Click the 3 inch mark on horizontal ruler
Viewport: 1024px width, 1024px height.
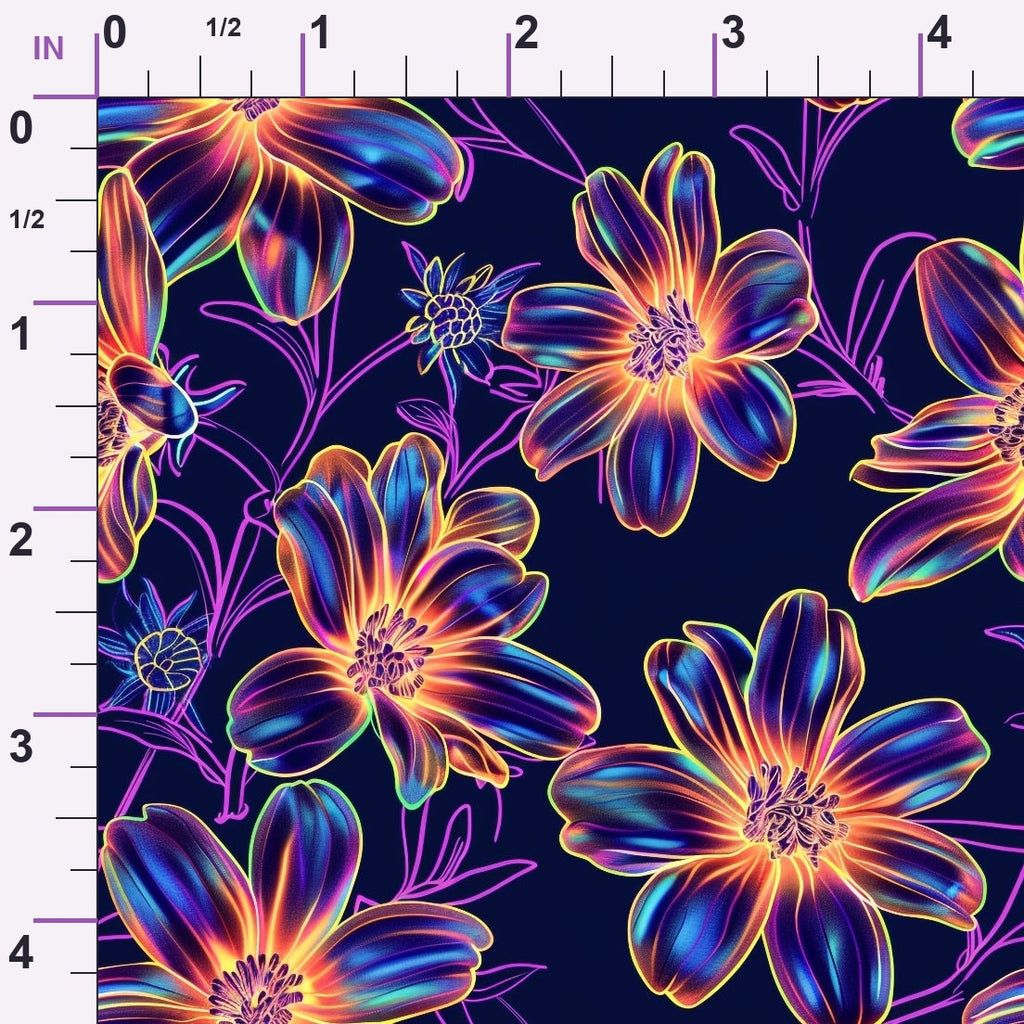point(733,33)
